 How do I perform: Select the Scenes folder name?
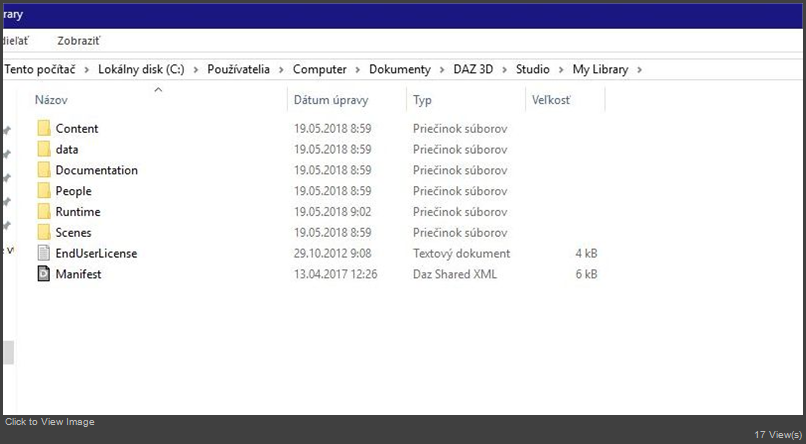(74, 233)
